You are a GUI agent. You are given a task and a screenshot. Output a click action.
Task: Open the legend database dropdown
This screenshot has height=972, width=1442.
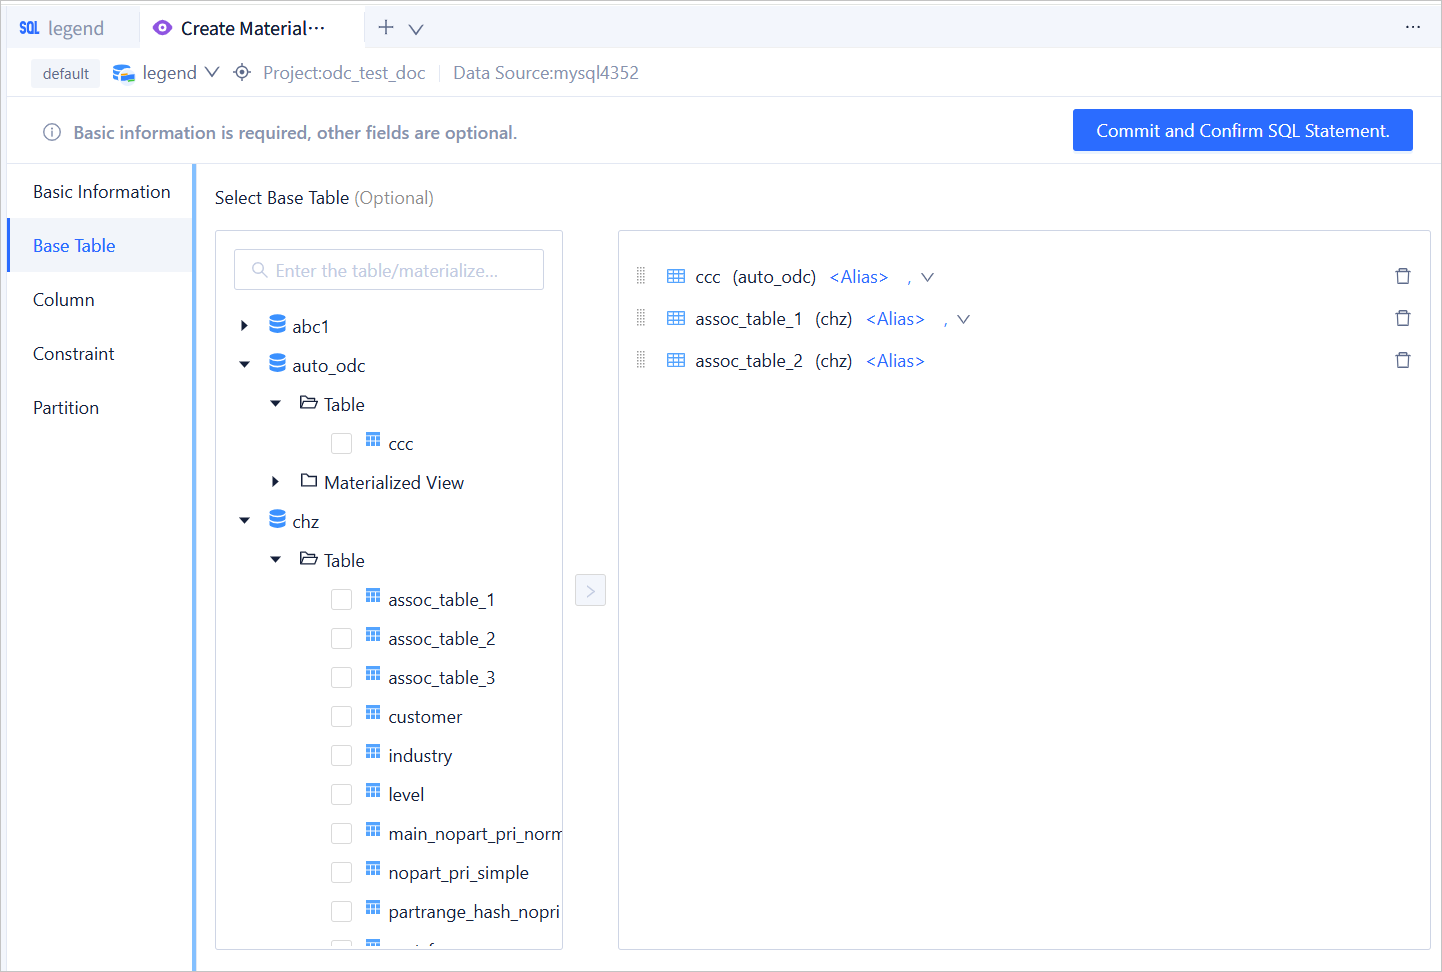tap(211, 73)
